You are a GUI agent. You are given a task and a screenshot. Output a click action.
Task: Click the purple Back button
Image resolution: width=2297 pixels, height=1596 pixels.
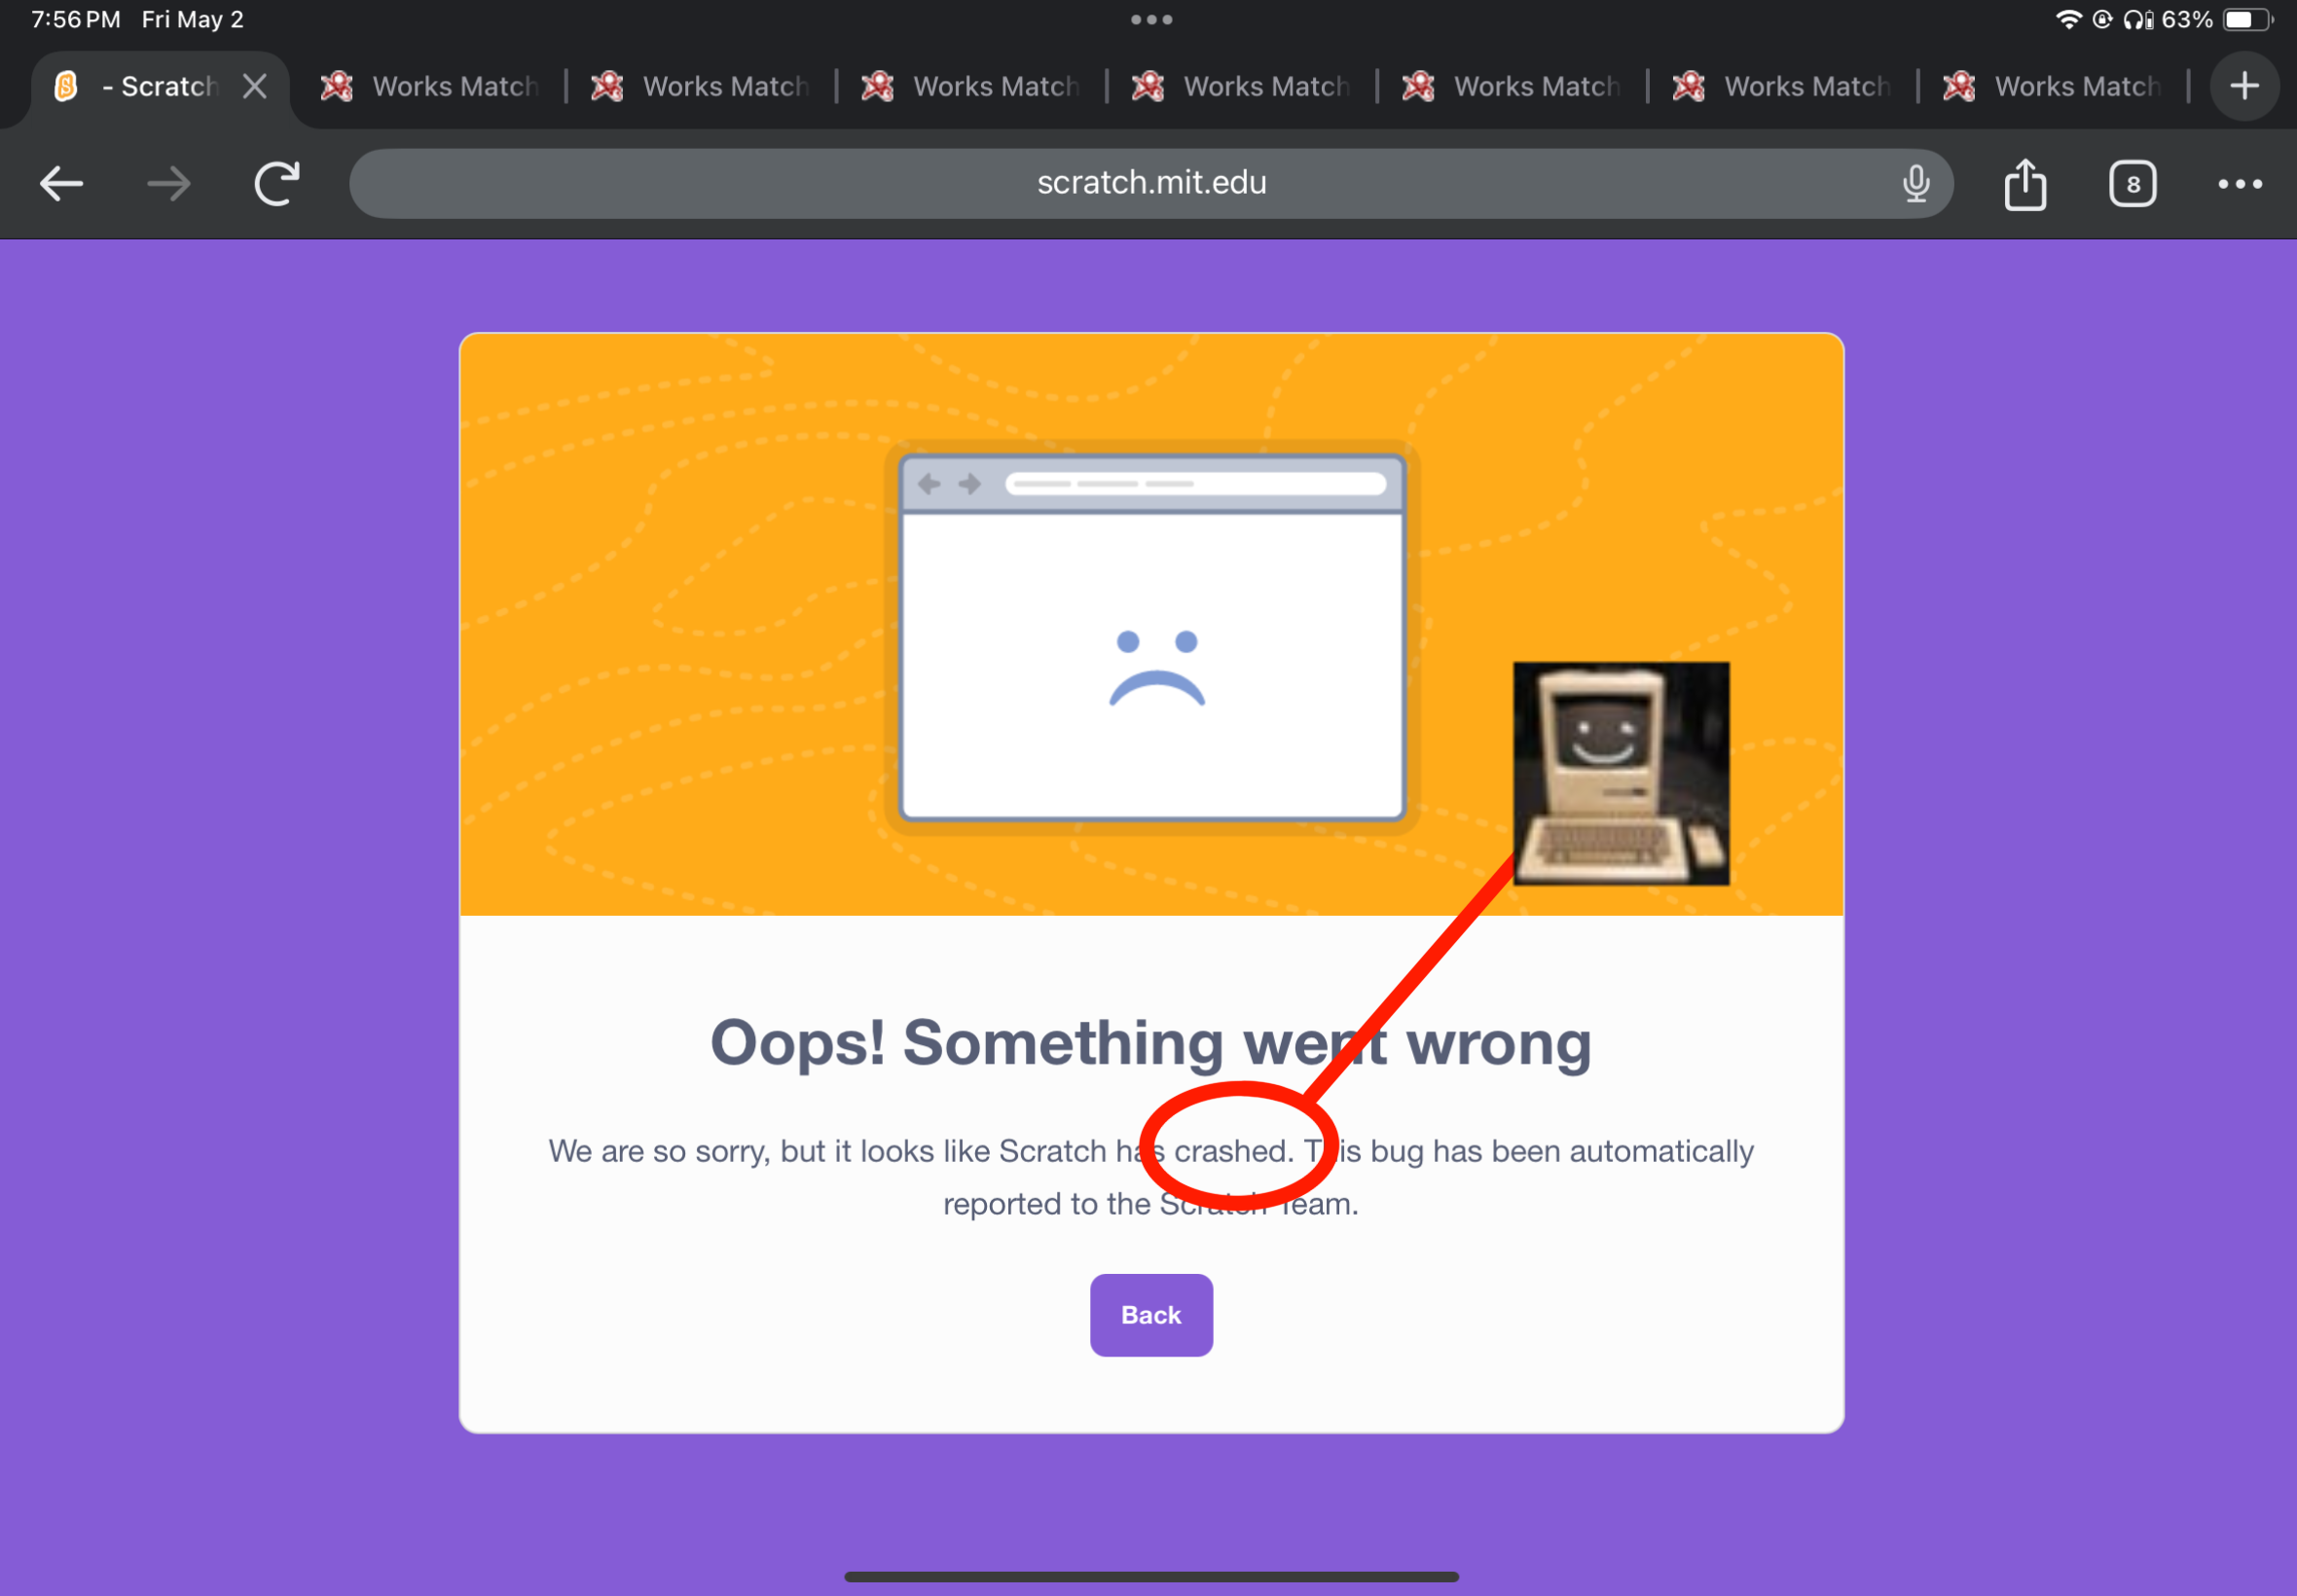1151,1314
